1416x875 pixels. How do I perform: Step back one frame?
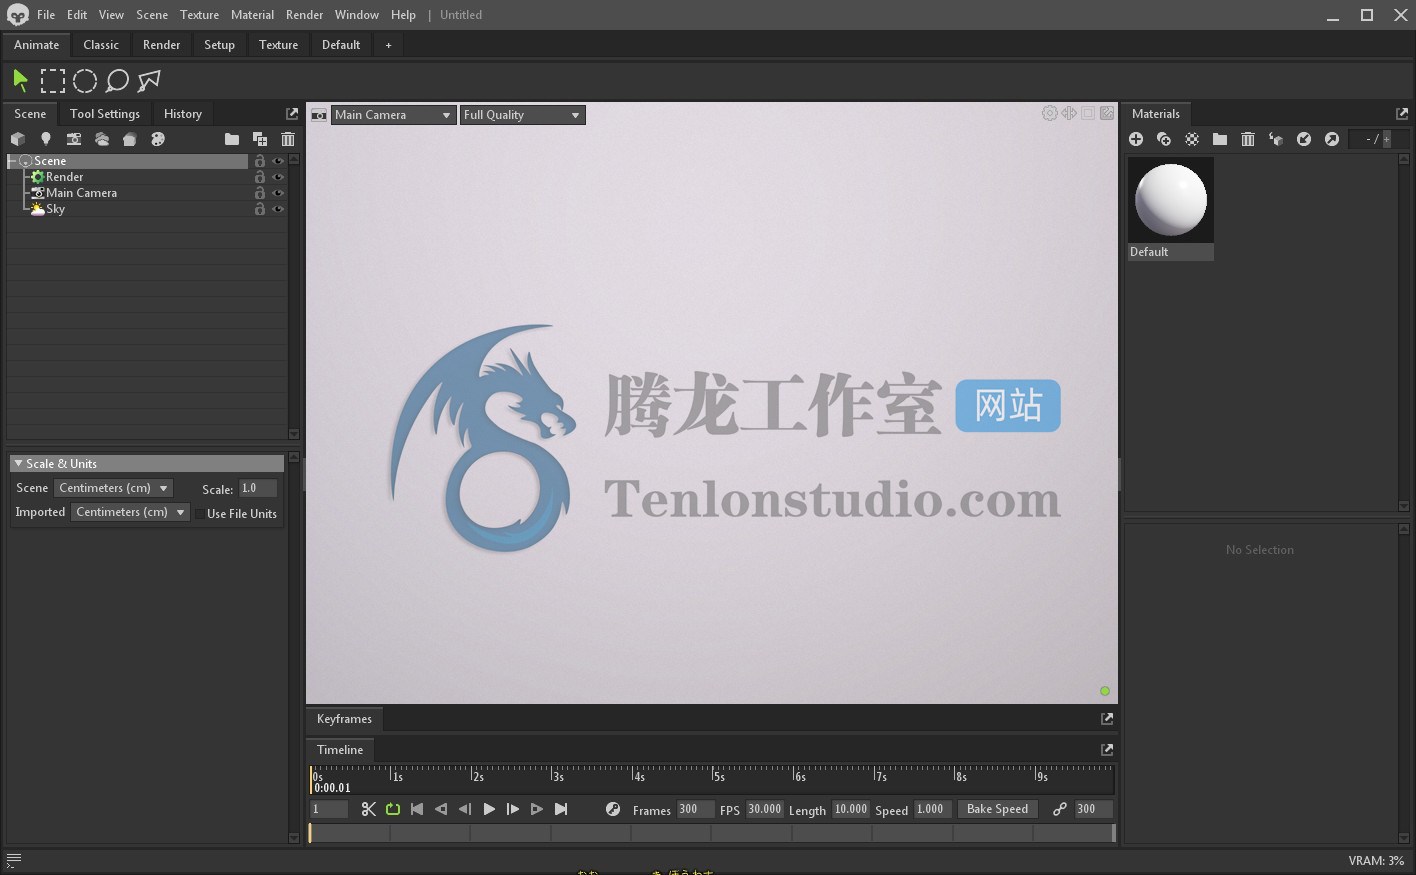tap(465, 809)
